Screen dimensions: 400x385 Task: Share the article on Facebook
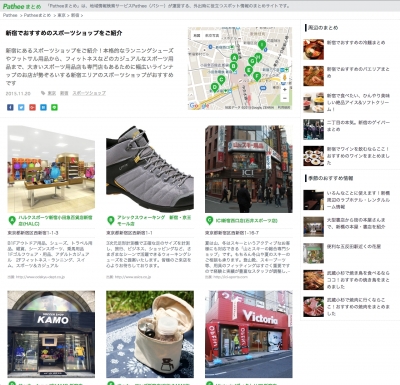point(10,107)
